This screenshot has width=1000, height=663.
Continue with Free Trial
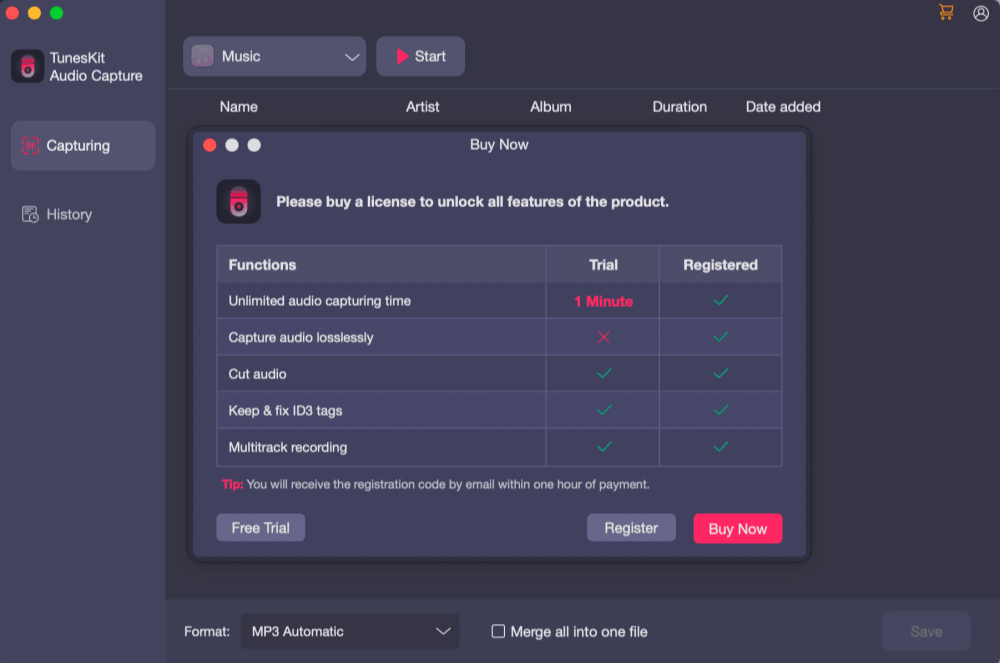[260, 527]
